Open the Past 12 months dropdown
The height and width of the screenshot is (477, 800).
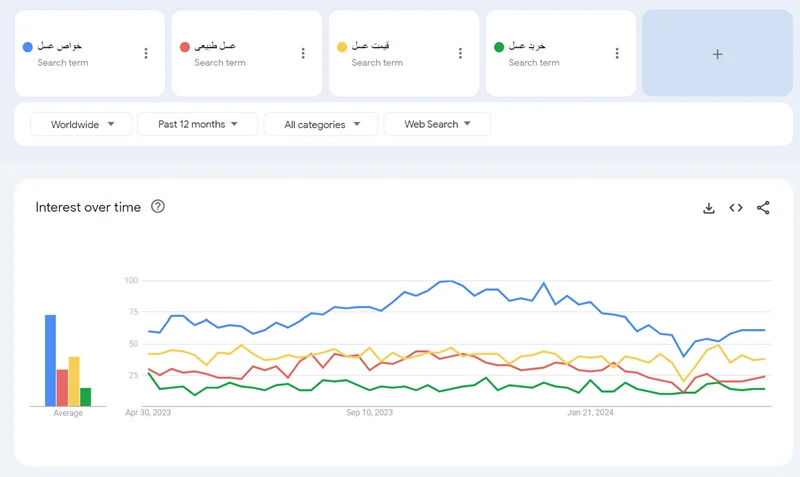(198, 124)
